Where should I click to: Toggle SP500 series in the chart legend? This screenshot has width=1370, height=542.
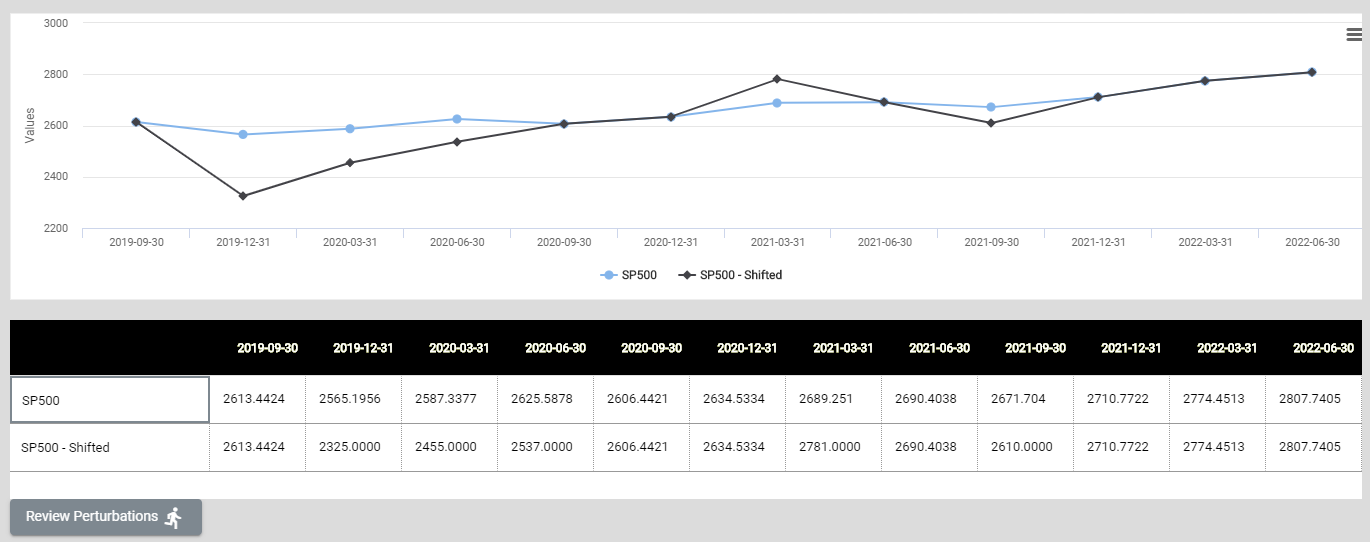[x=629, y=275]
